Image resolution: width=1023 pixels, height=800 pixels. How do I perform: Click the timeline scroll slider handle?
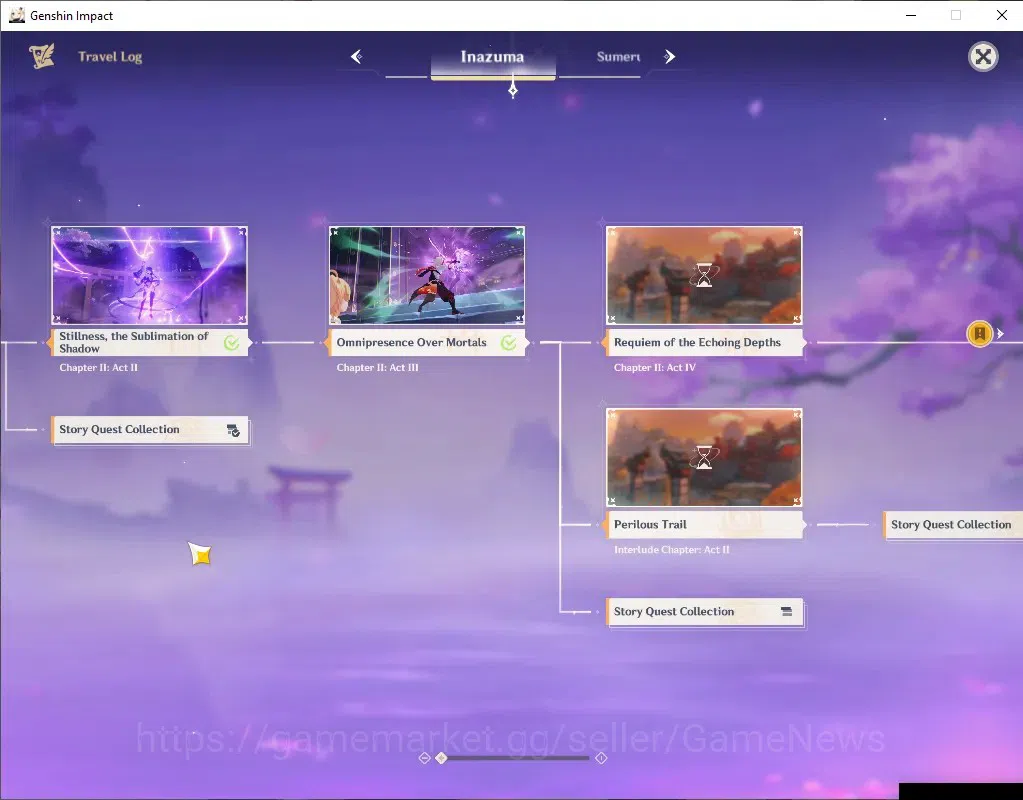pos(442,758)
